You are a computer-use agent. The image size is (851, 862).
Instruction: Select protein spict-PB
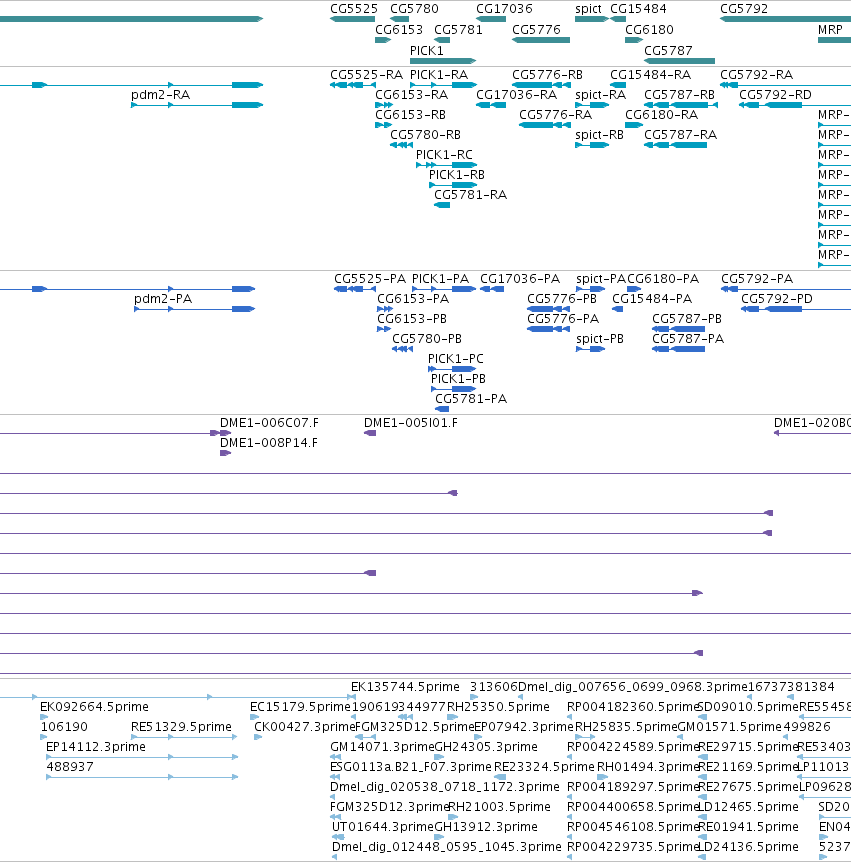600,339
